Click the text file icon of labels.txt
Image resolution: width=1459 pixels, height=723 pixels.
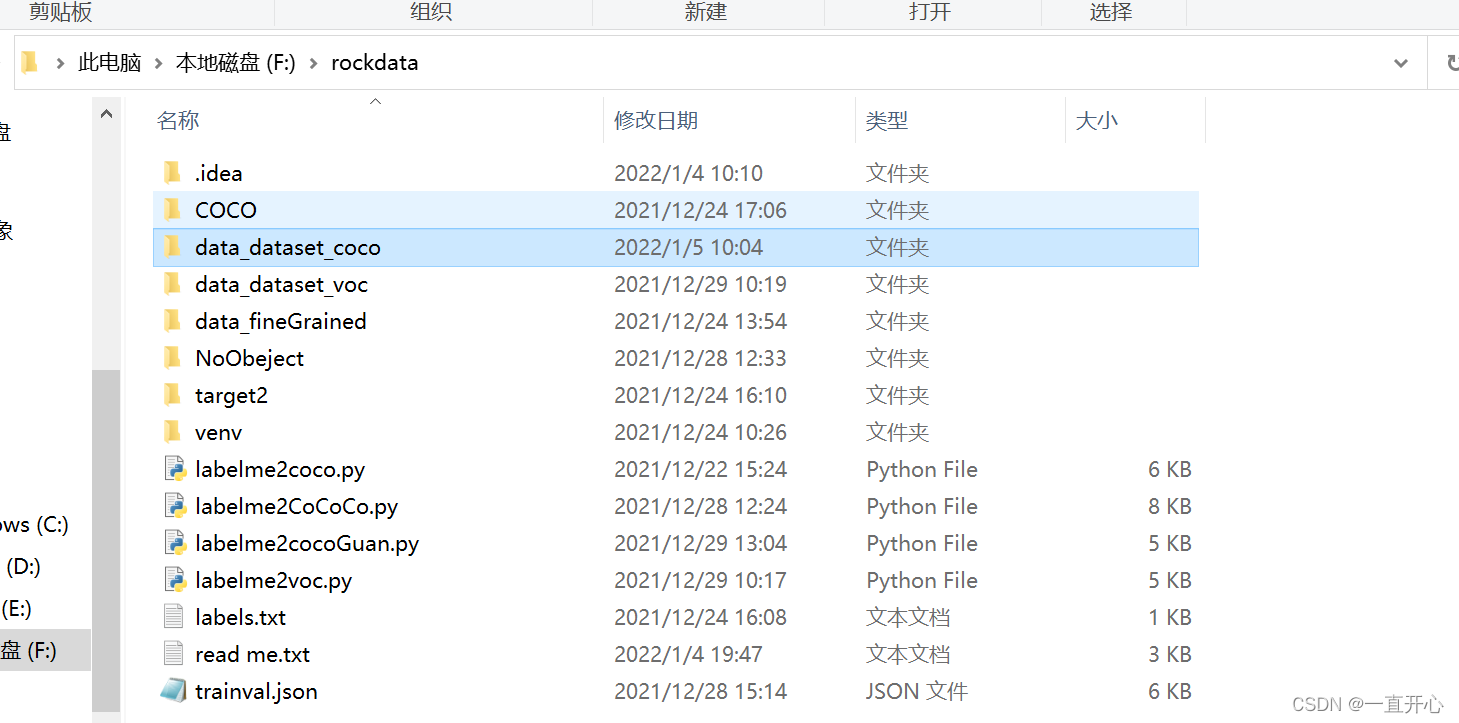point(174,617)
